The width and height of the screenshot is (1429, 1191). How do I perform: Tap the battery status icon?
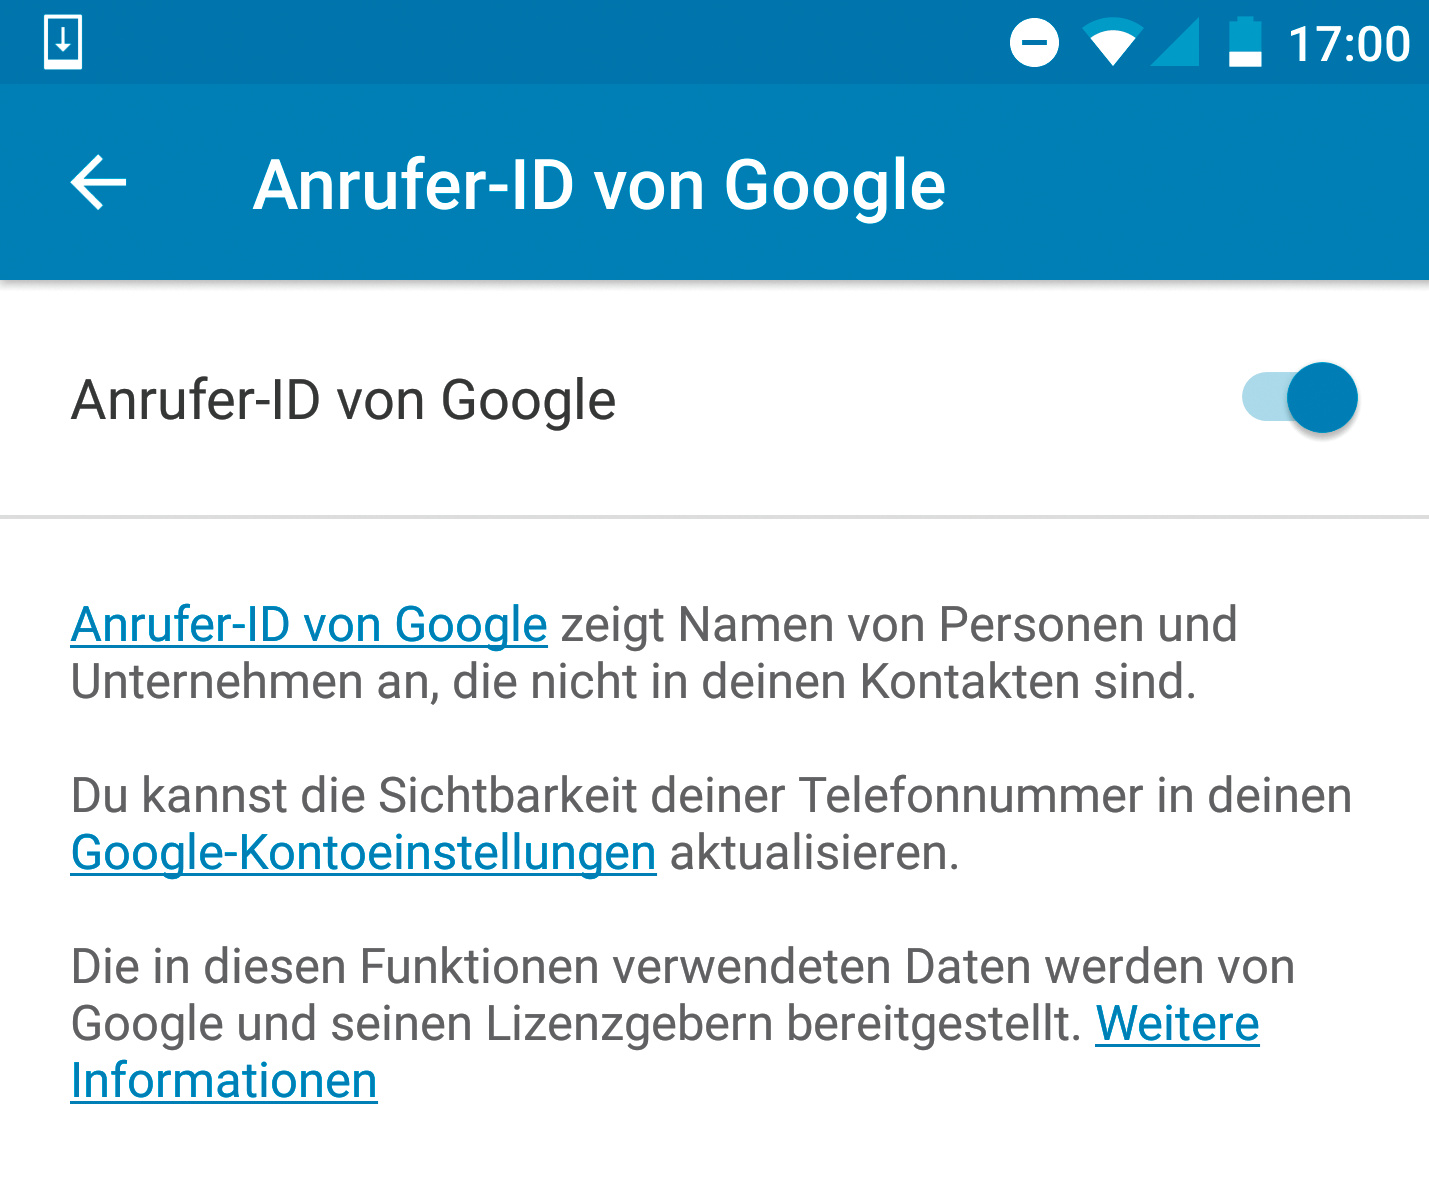click(1245, 44)
